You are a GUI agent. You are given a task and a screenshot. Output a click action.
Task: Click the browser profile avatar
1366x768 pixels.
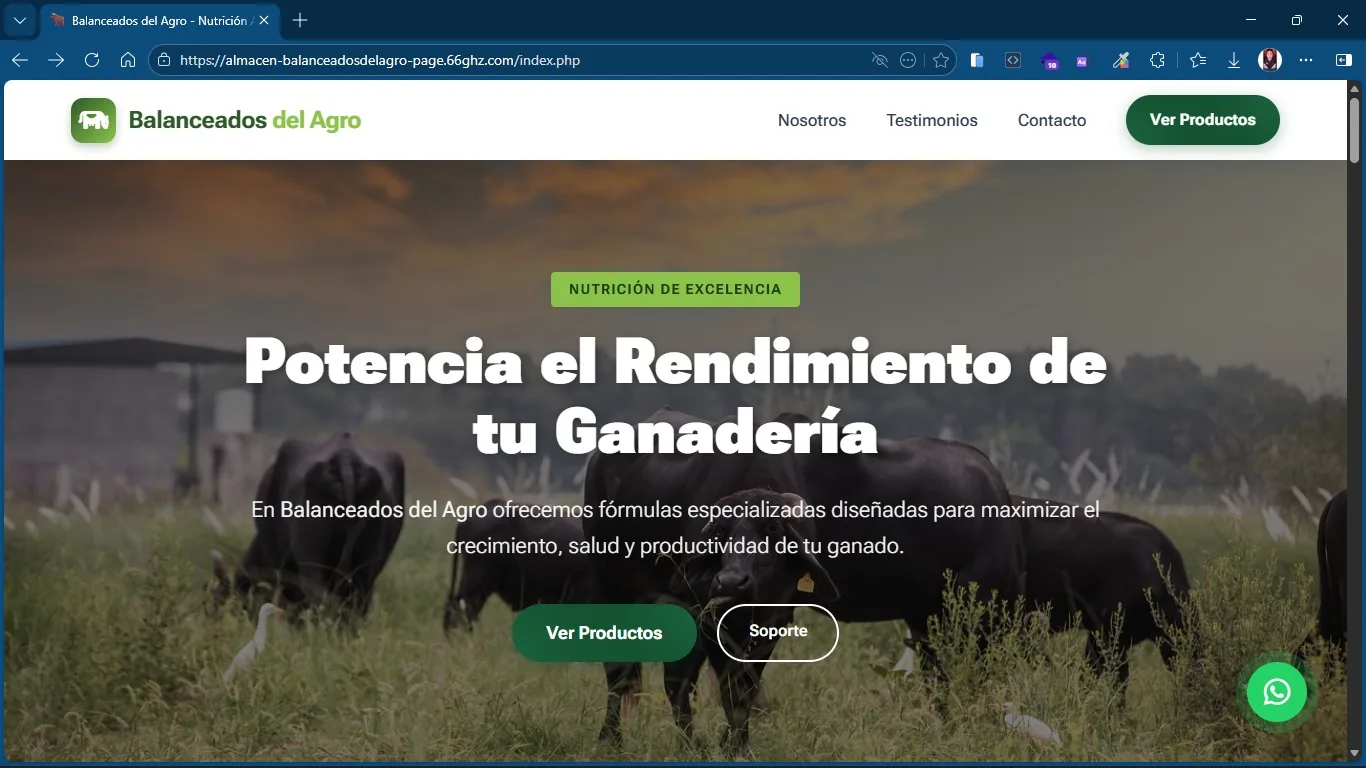pyautogui.click(x=1269, y=60)
